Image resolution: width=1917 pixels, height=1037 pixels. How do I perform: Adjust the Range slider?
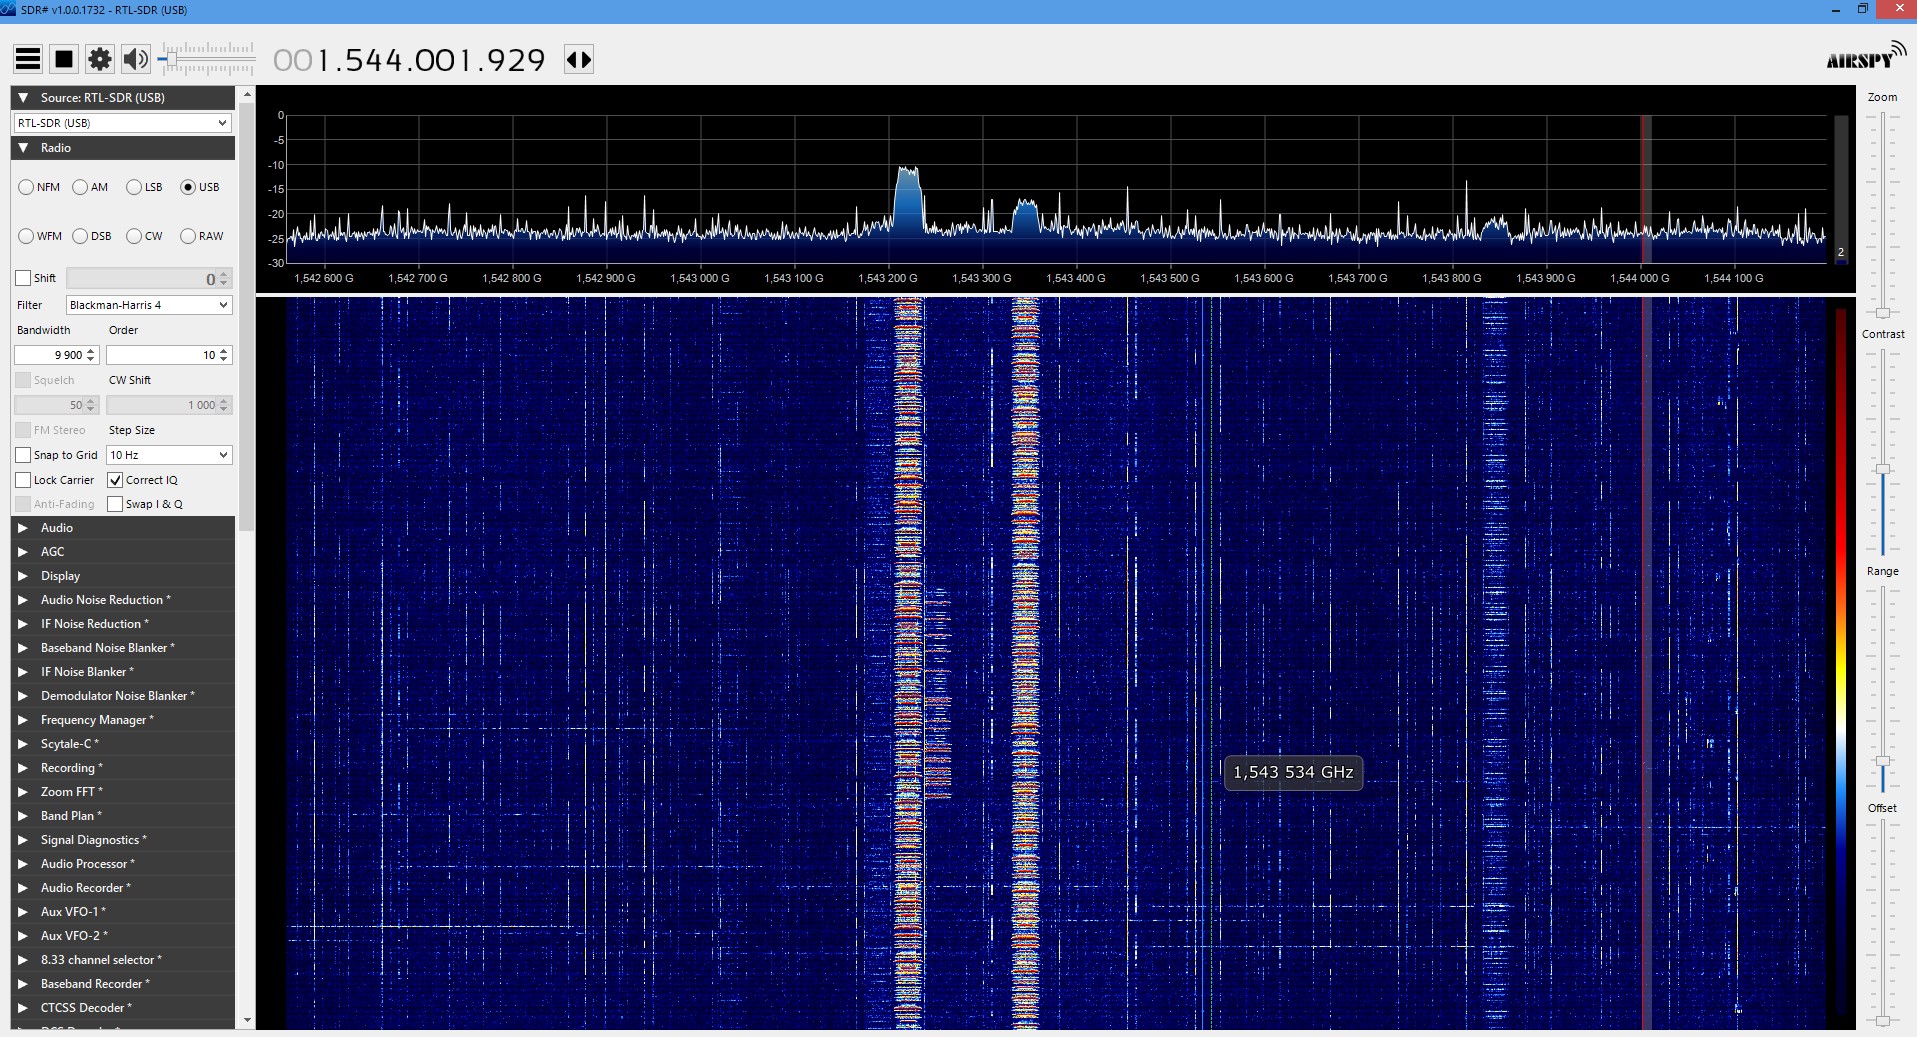click(1883, 761)
